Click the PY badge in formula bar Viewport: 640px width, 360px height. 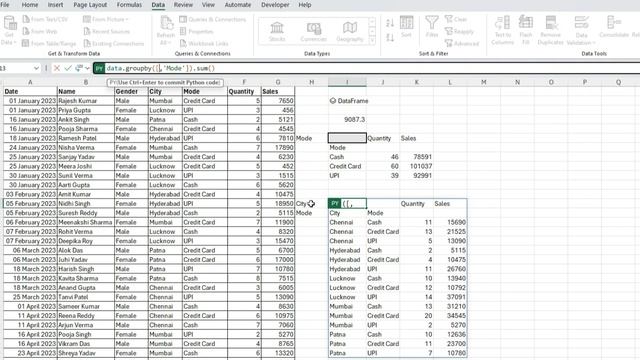point(99,68)
